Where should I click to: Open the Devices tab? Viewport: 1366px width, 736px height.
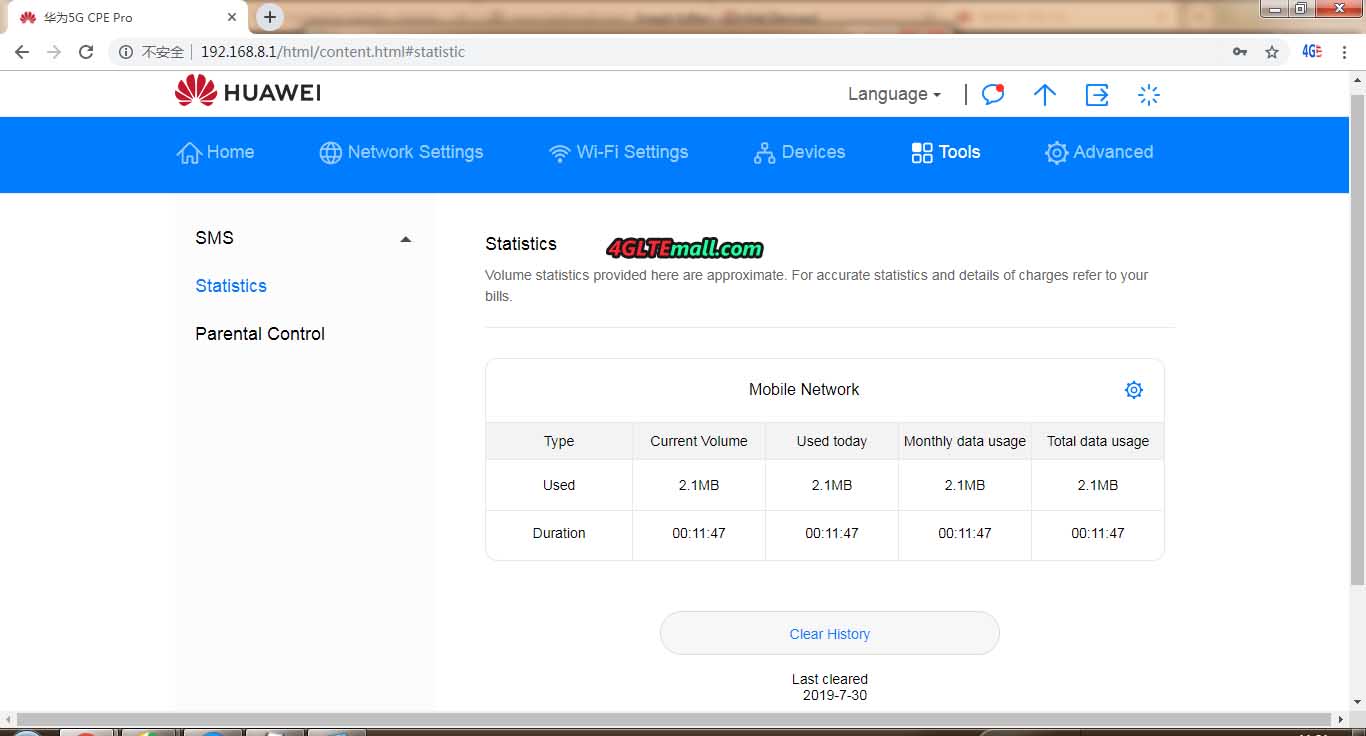799,152
